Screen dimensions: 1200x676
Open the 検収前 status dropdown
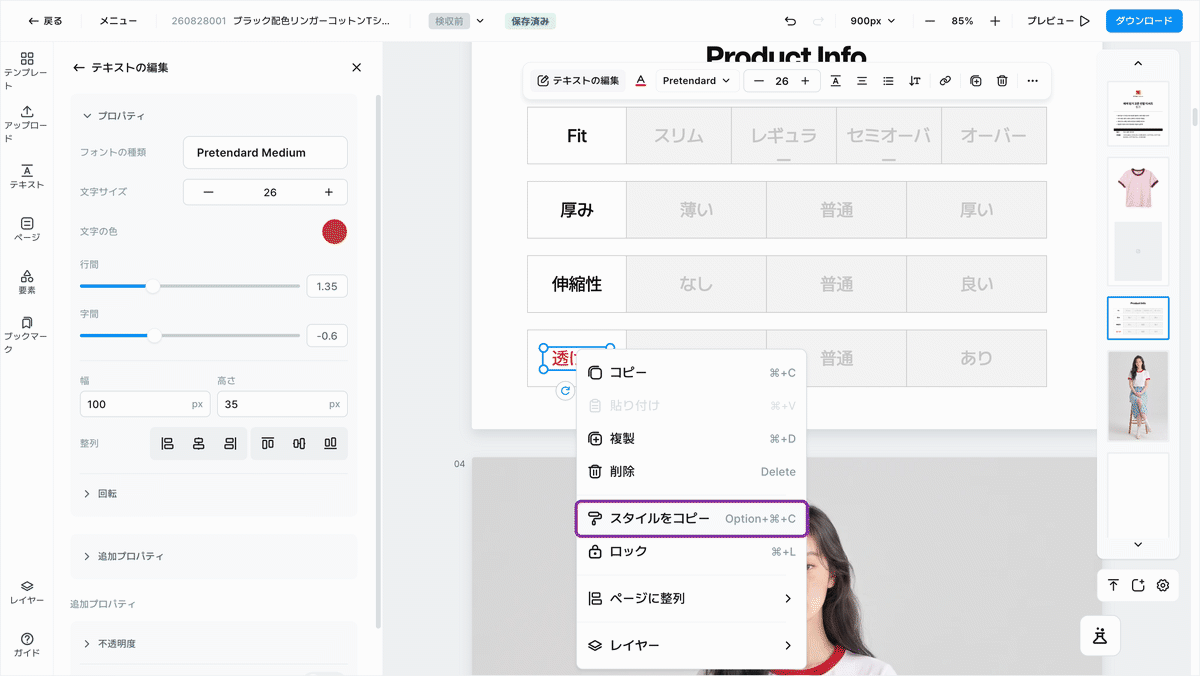pos(457,21)
